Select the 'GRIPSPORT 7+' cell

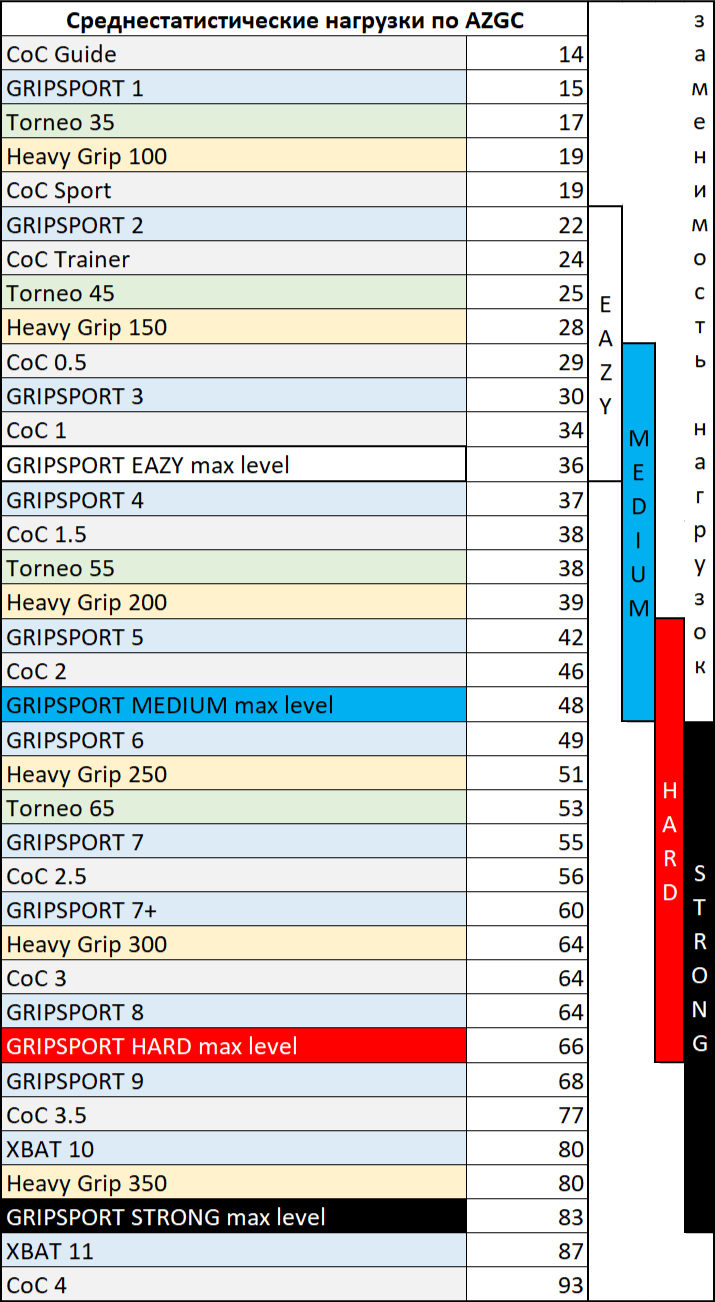[234, 910]
